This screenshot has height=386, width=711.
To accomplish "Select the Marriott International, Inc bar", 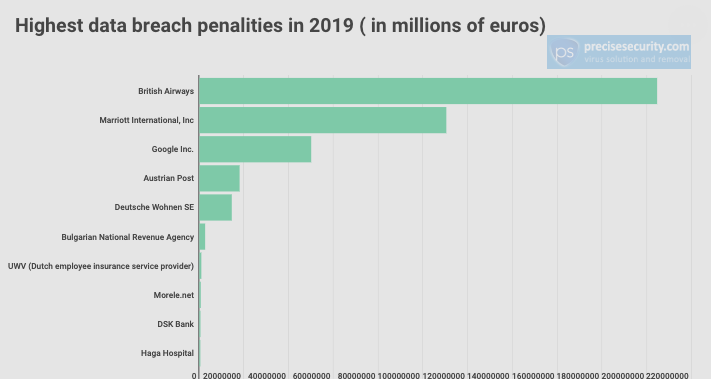I will tap(323, 120).
